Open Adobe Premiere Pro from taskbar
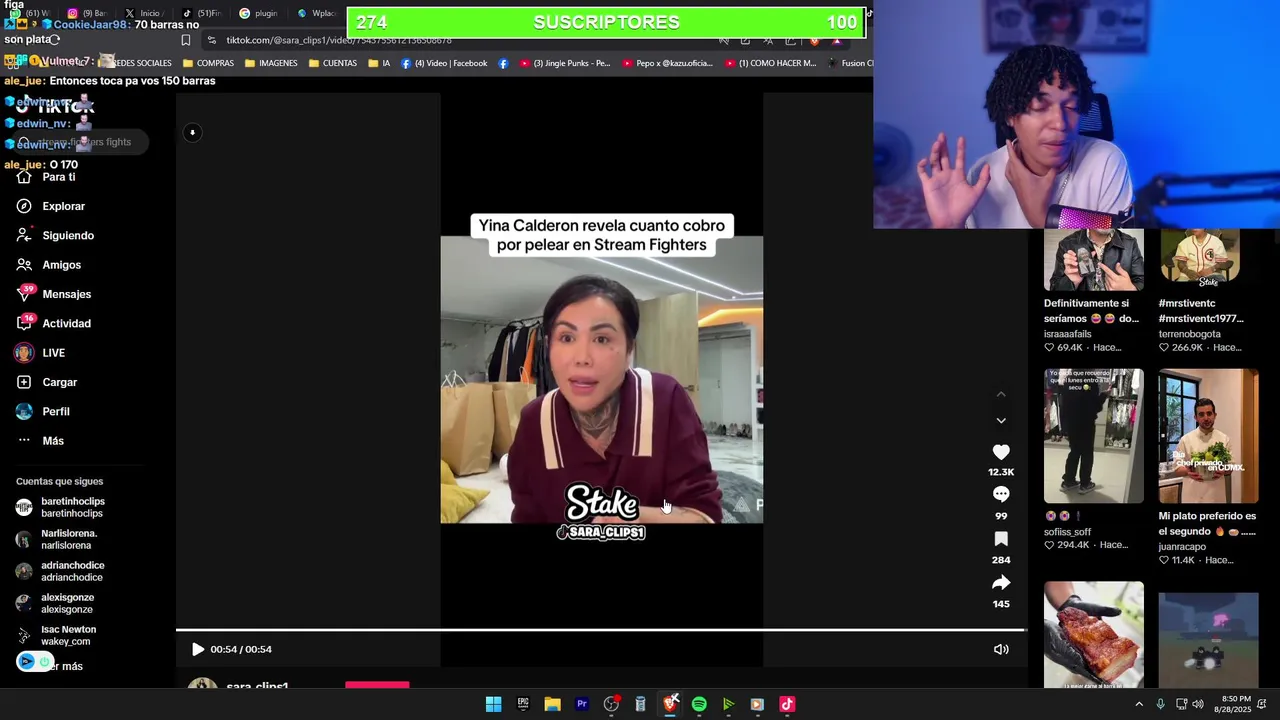The image size is (1280, 720). (x=582, y=704)
